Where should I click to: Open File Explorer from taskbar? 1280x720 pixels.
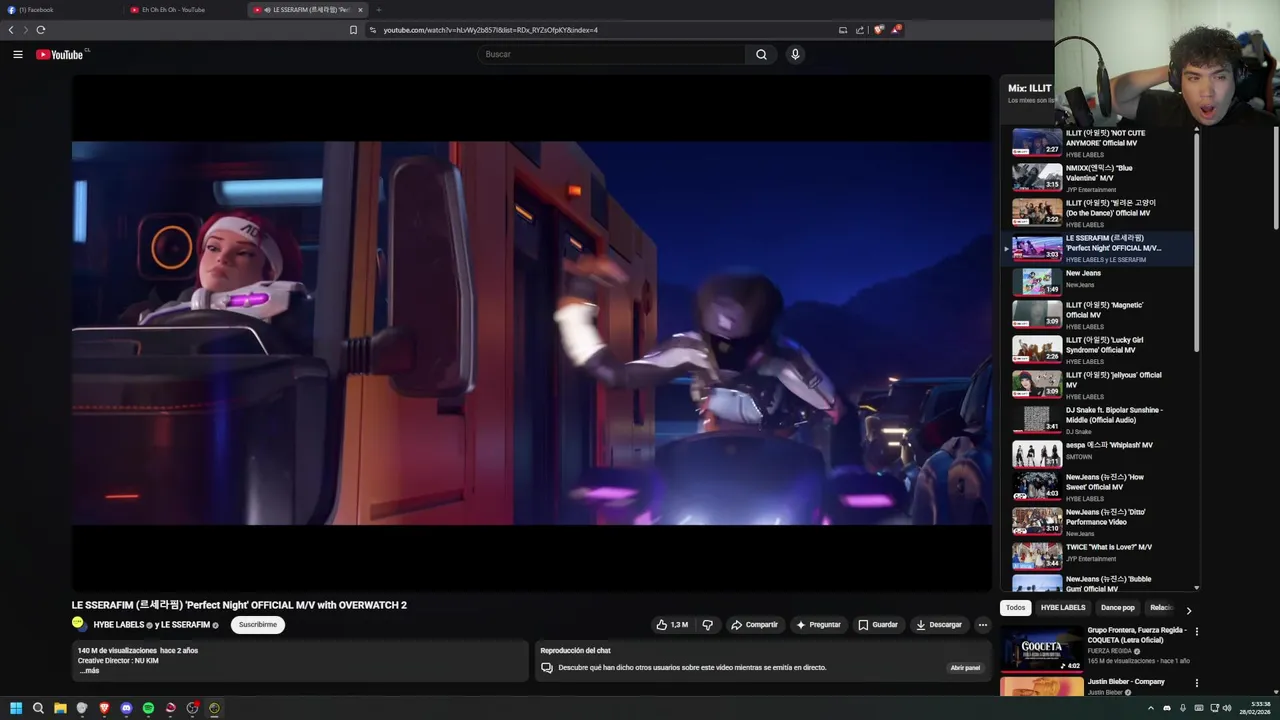60,708
